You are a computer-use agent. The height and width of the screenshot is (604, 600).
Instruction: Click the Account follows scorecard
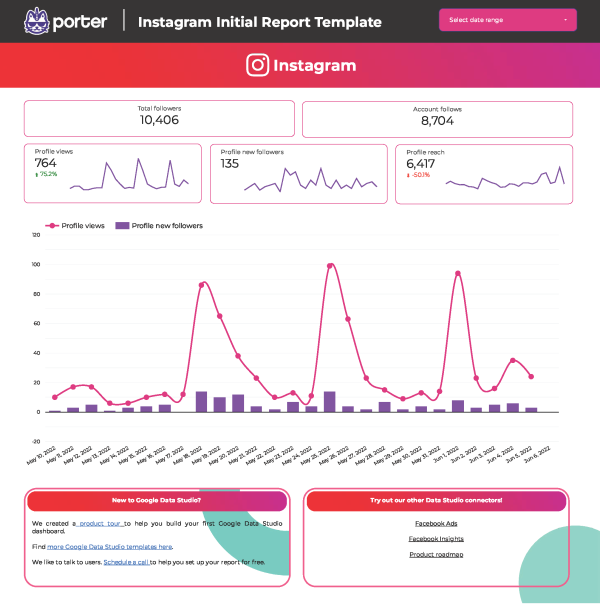click(437, 119)
